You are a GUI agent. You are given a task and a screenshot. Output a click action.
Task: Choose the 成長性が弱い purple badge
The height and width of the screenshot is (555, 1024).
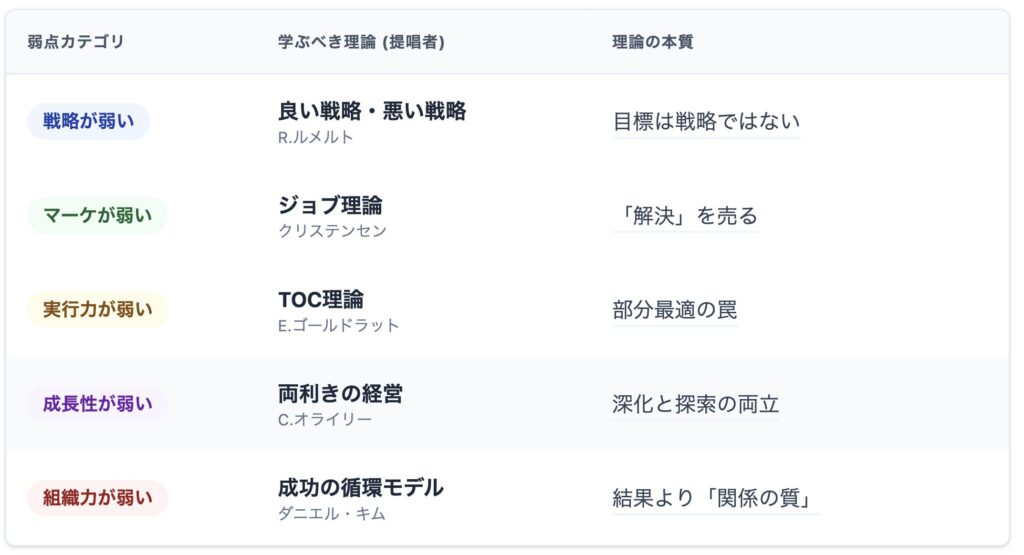tap(97, 404)
